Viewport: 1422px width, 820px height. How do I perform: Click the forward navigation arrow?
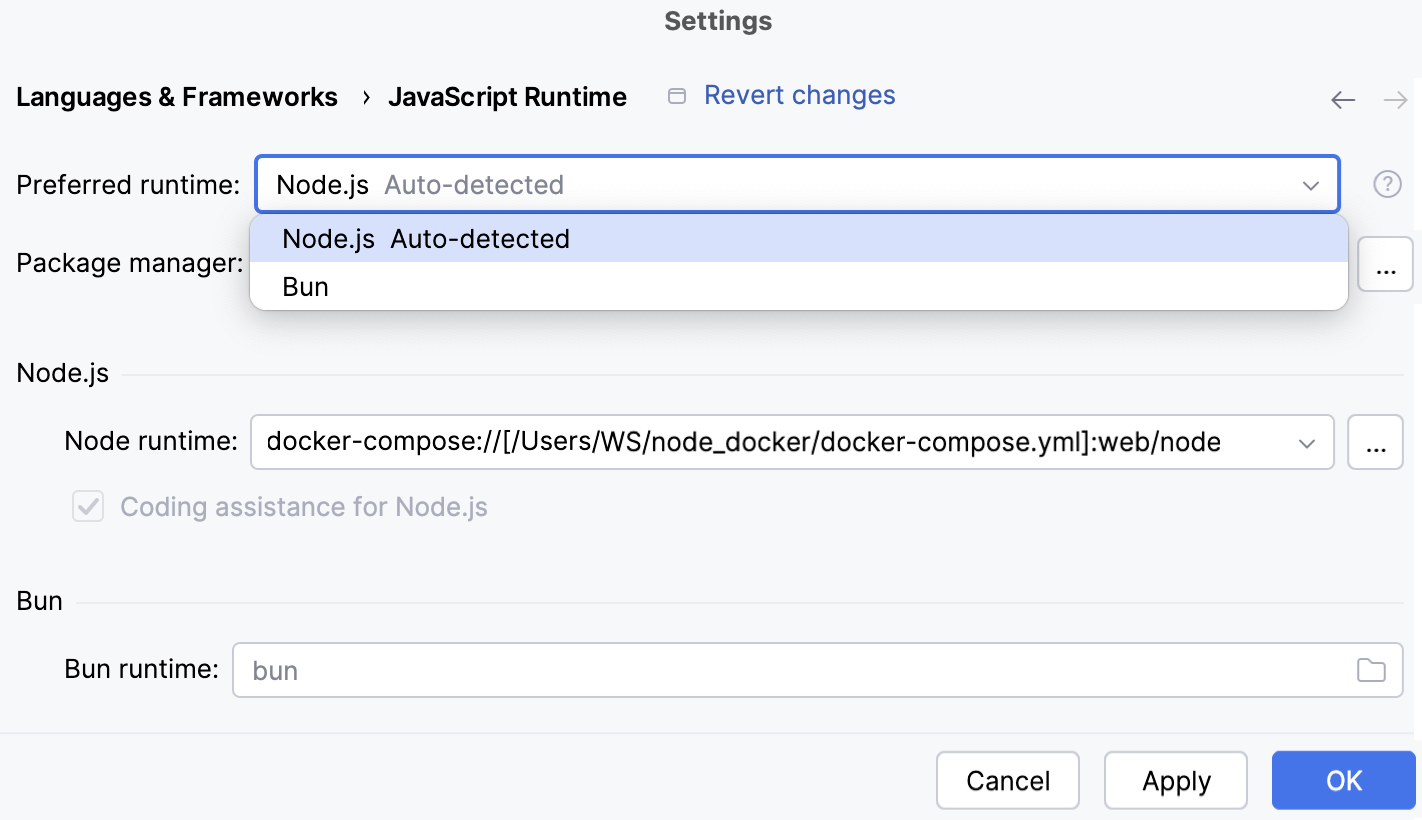tap(1396, 99)
